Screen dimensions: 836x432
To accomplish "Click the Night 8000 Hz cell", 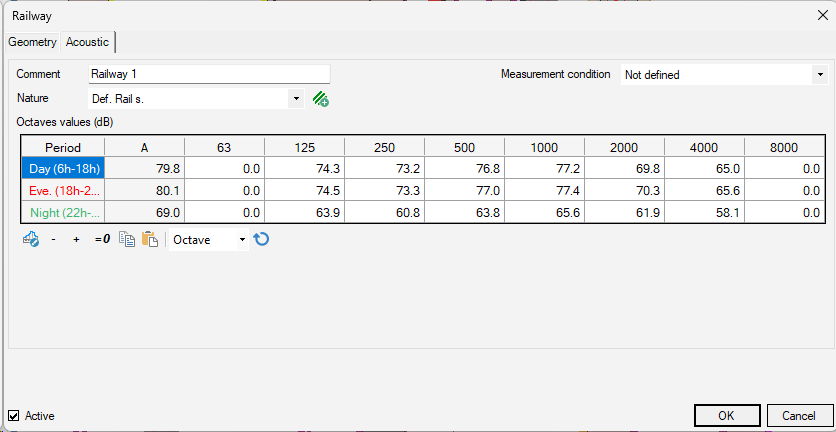I will point(784,213).
